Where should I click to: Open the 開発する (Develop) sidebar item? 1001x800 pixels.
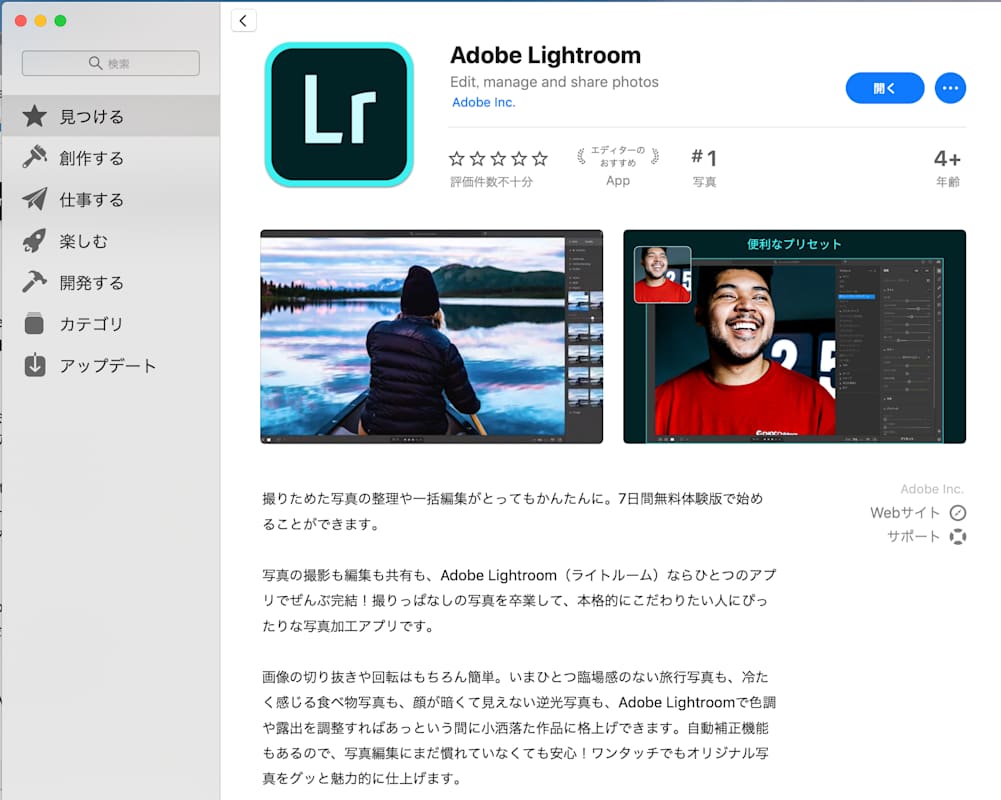(110, 282)
